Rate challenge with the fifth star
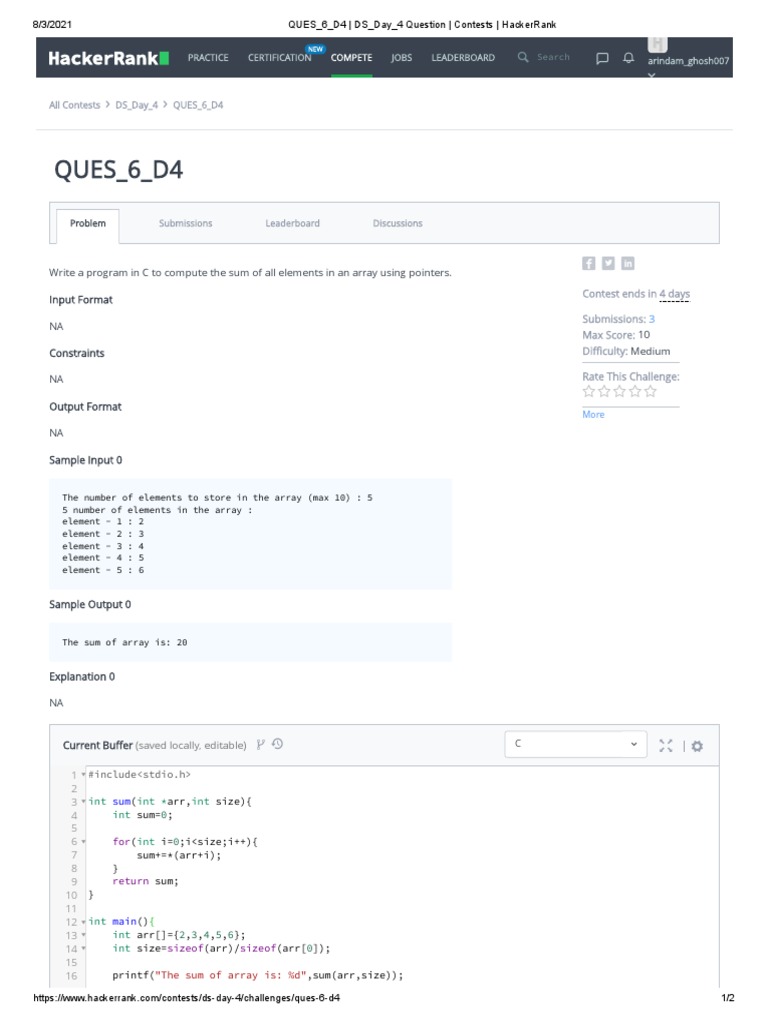This screenshot has width=768, height=1024. (651, 392)
